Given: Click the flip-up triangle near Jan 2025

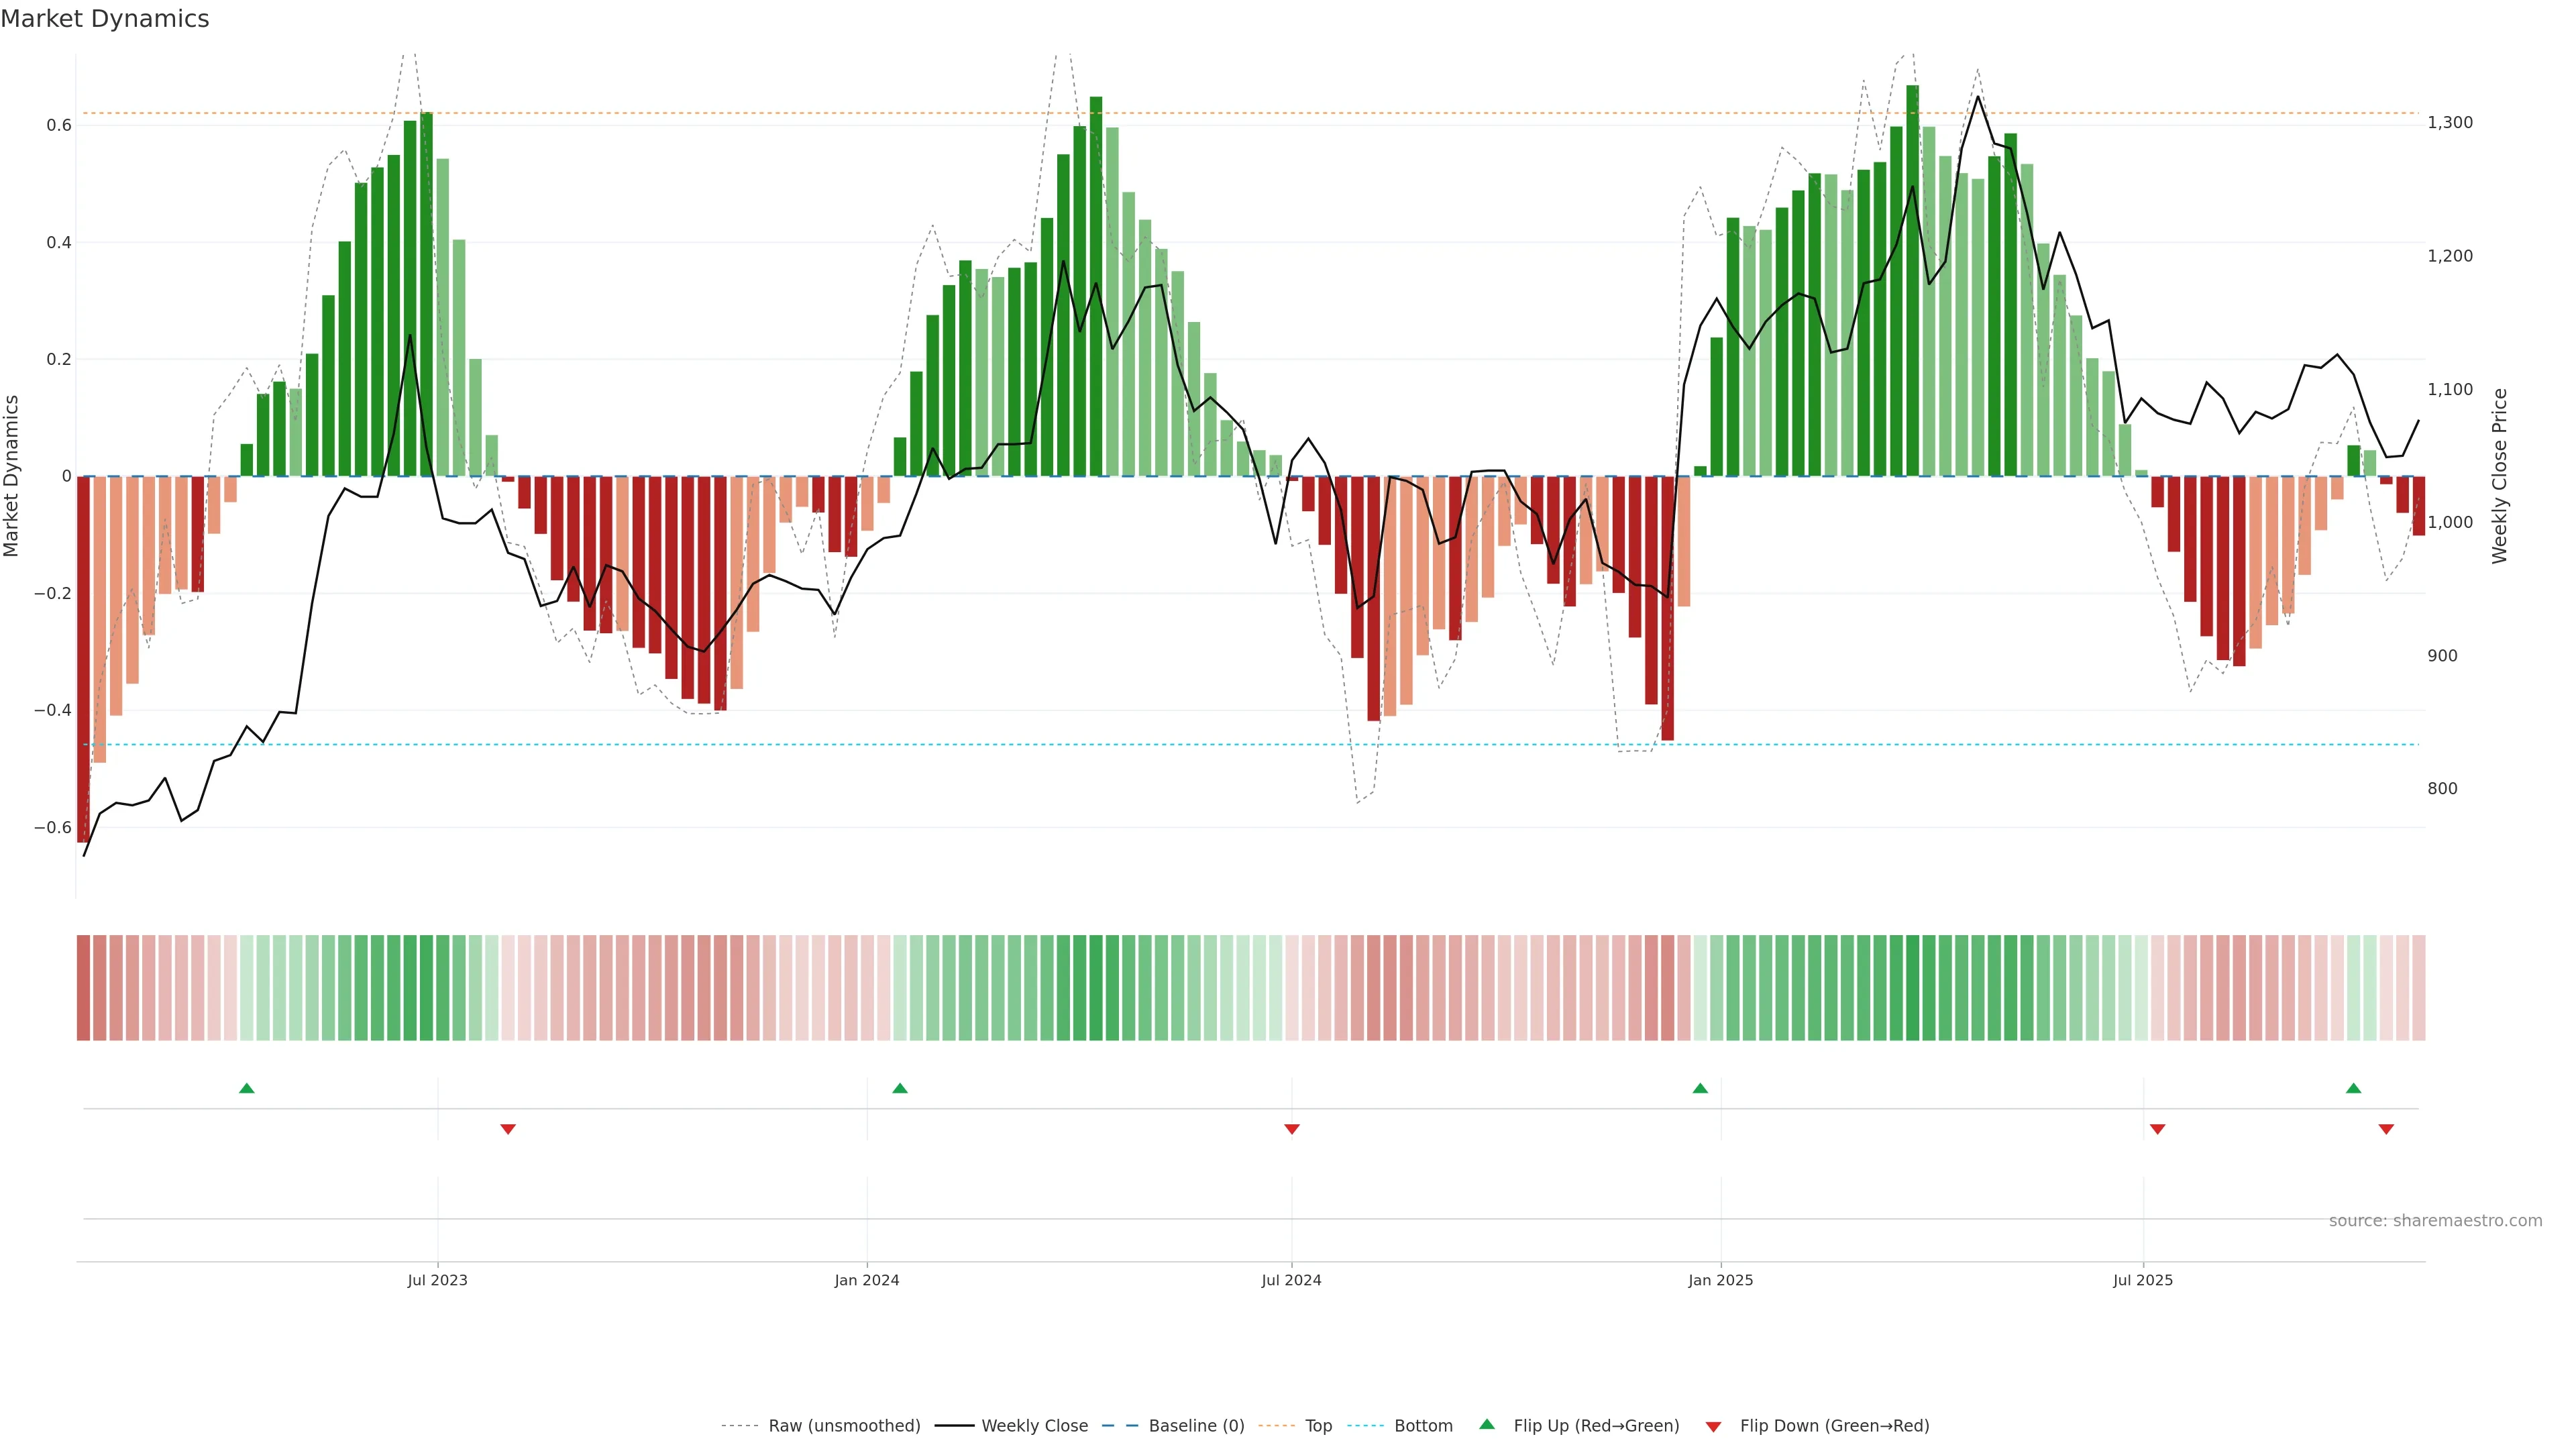Looking at the screenshot, I should (1700, 1088).
